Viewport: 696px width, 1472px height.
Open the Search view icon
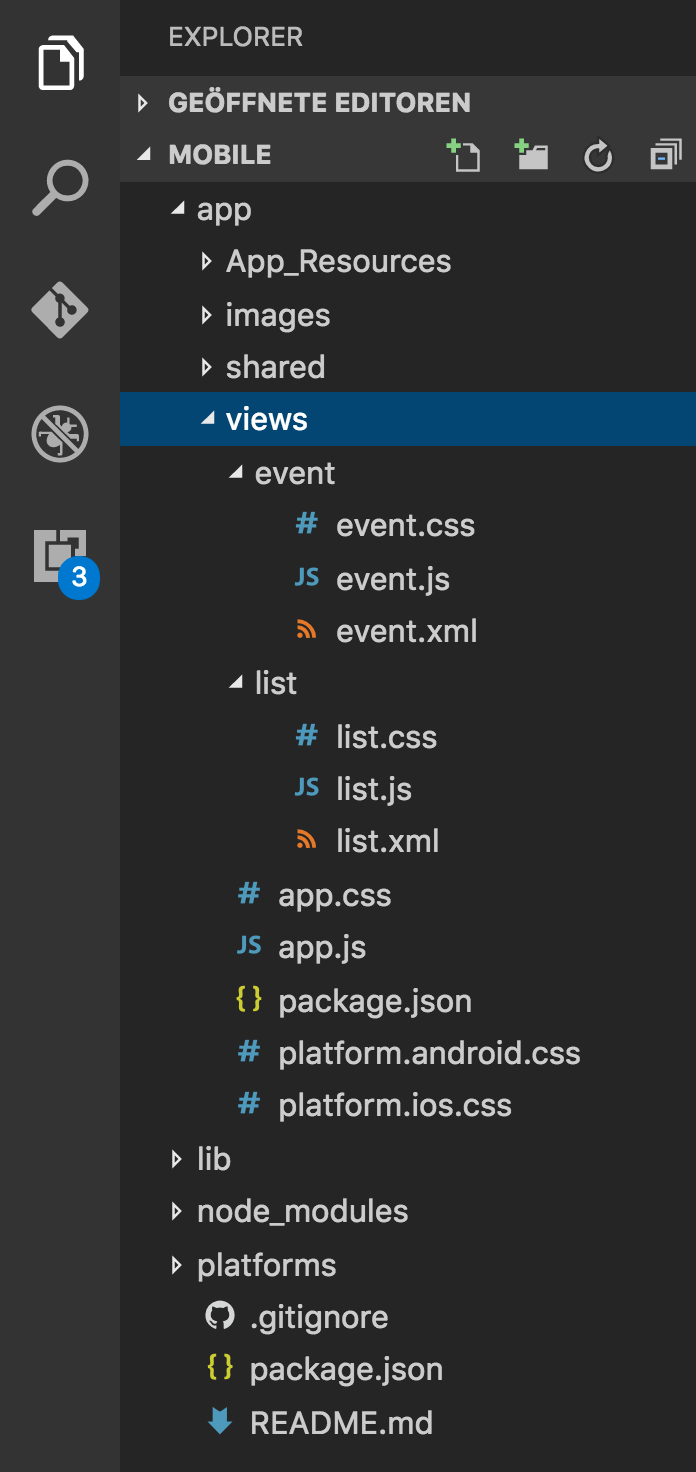point(61,188)
